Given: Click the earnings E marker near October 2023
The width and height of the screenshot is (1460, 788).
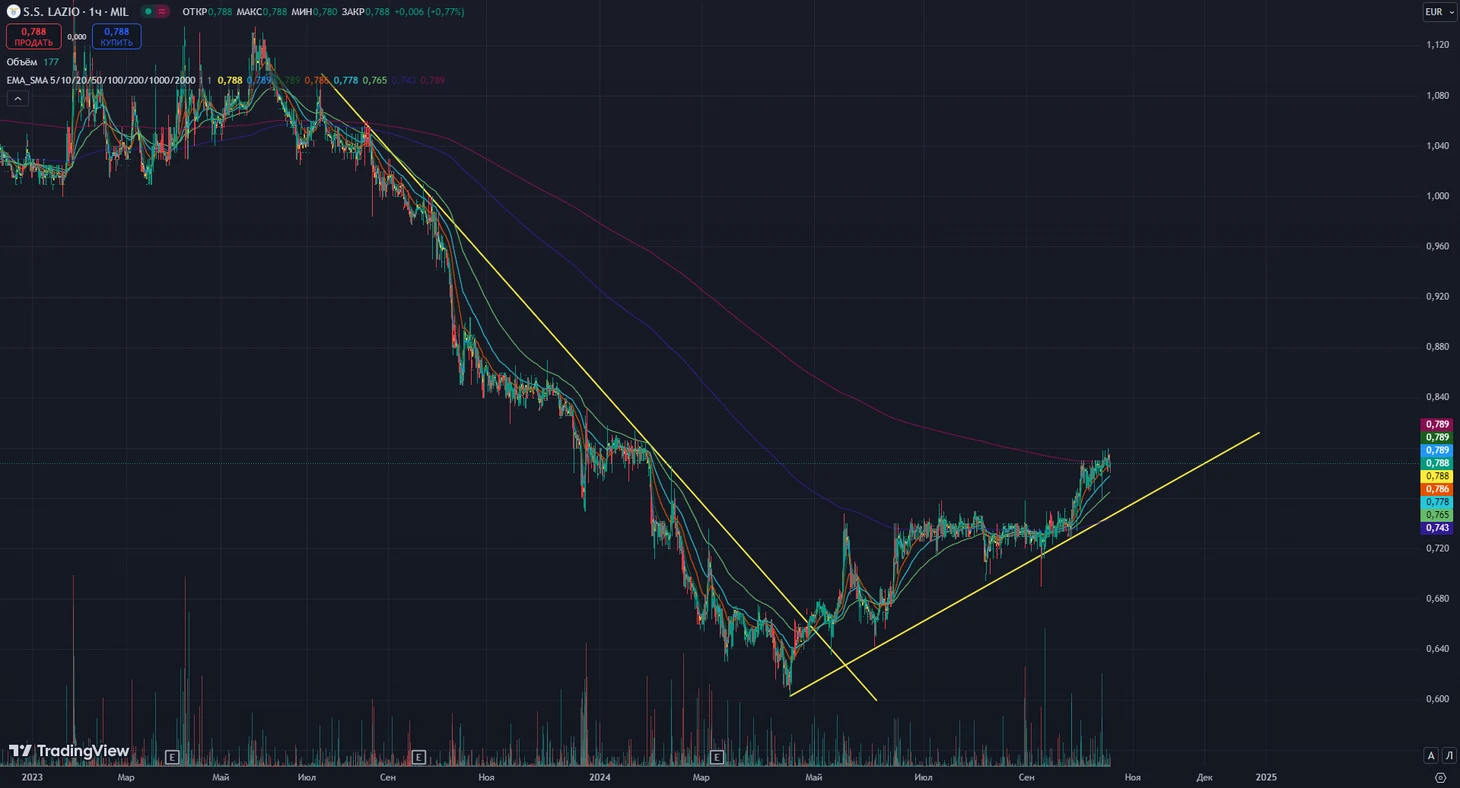Looking at the screenshot, I should click(419, 757).
